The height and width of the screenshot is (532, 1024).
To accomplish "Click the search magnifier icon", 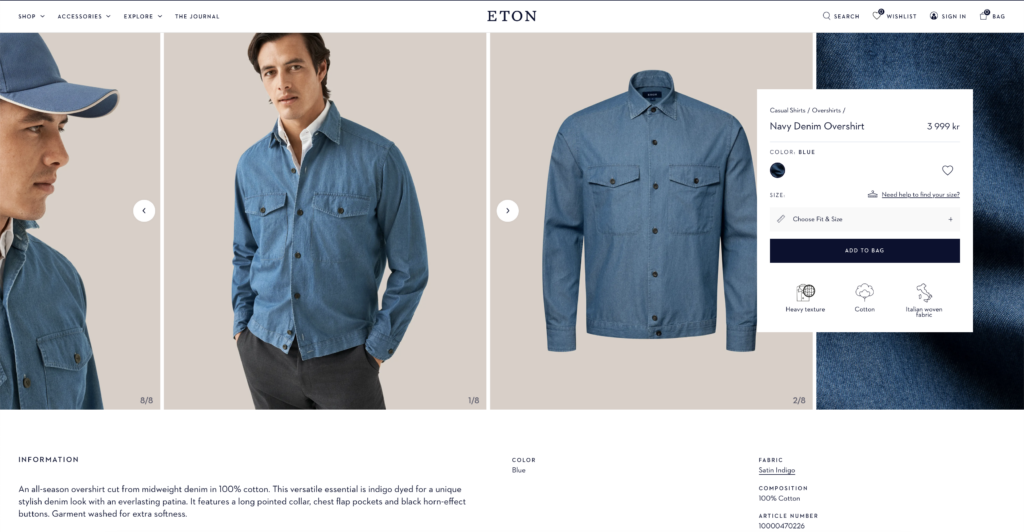I will pos(826,16).
